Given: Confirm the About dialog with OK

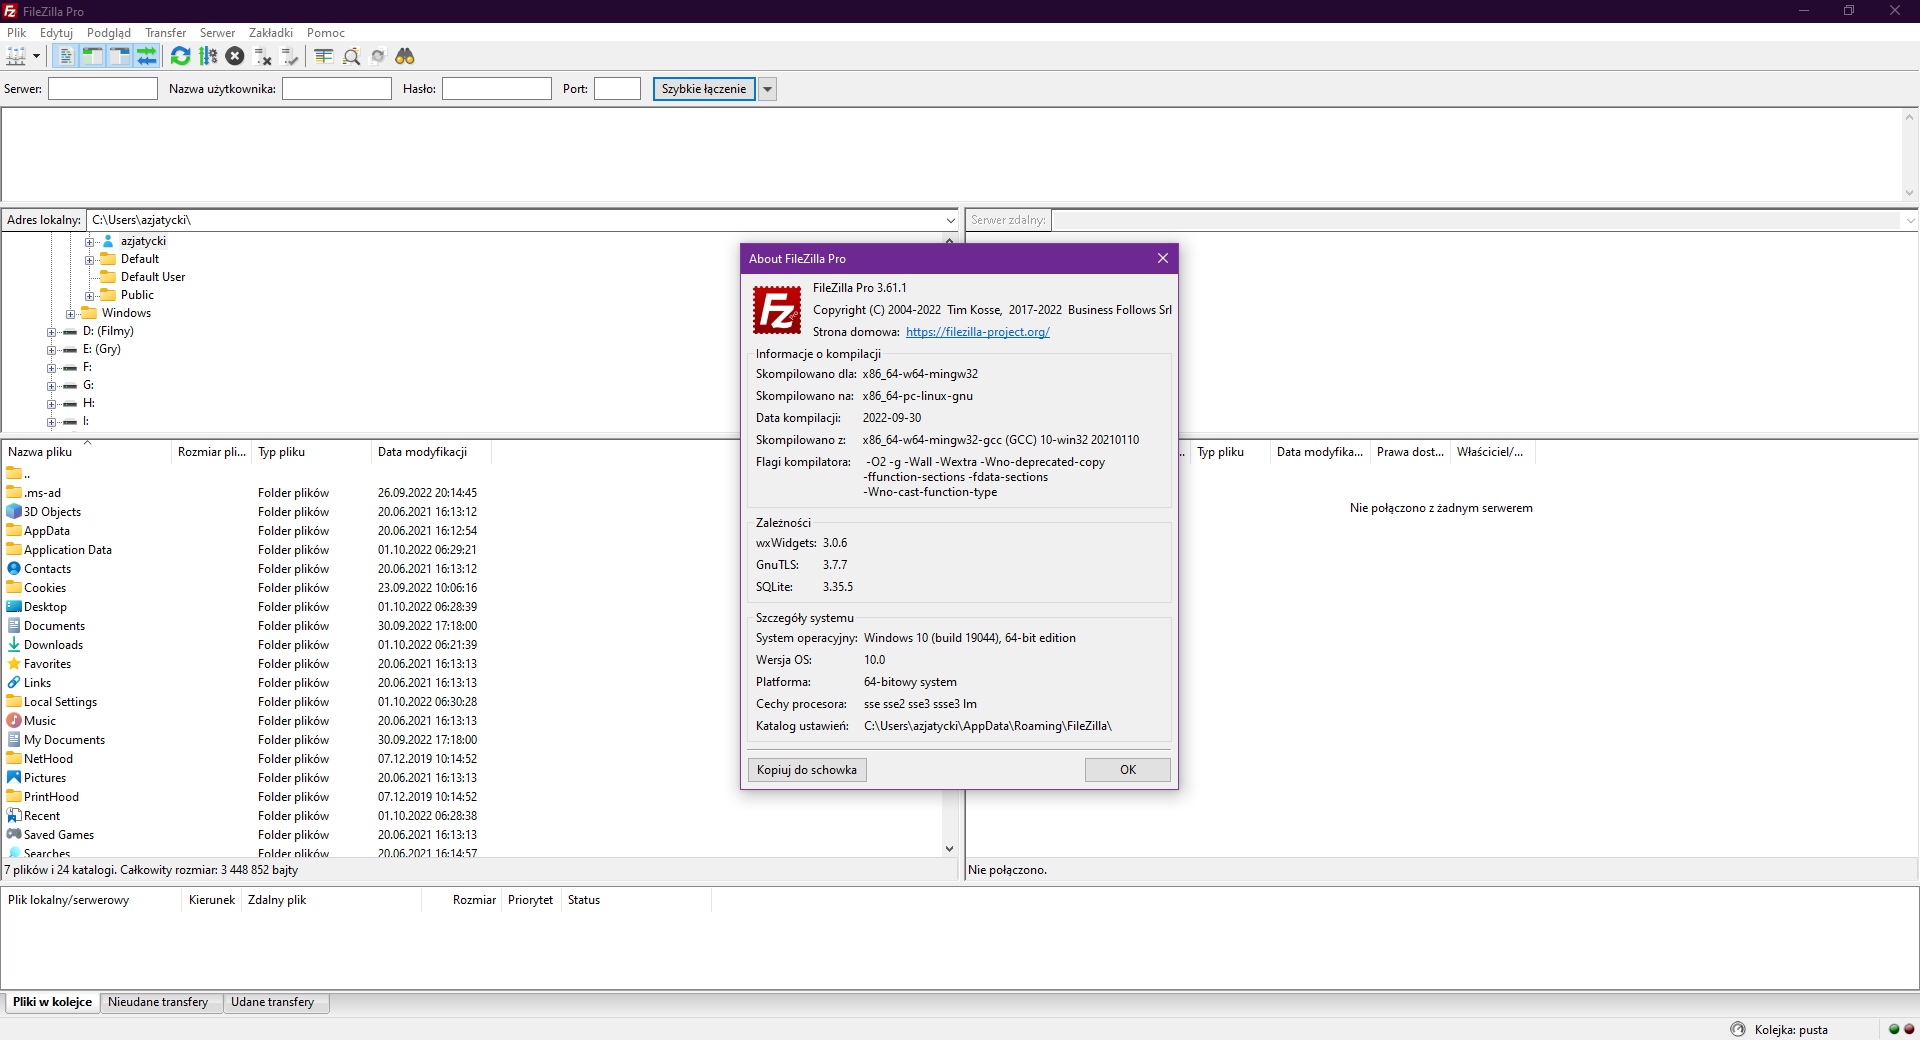Looking at the screenshot, I should pos(1128,770).
